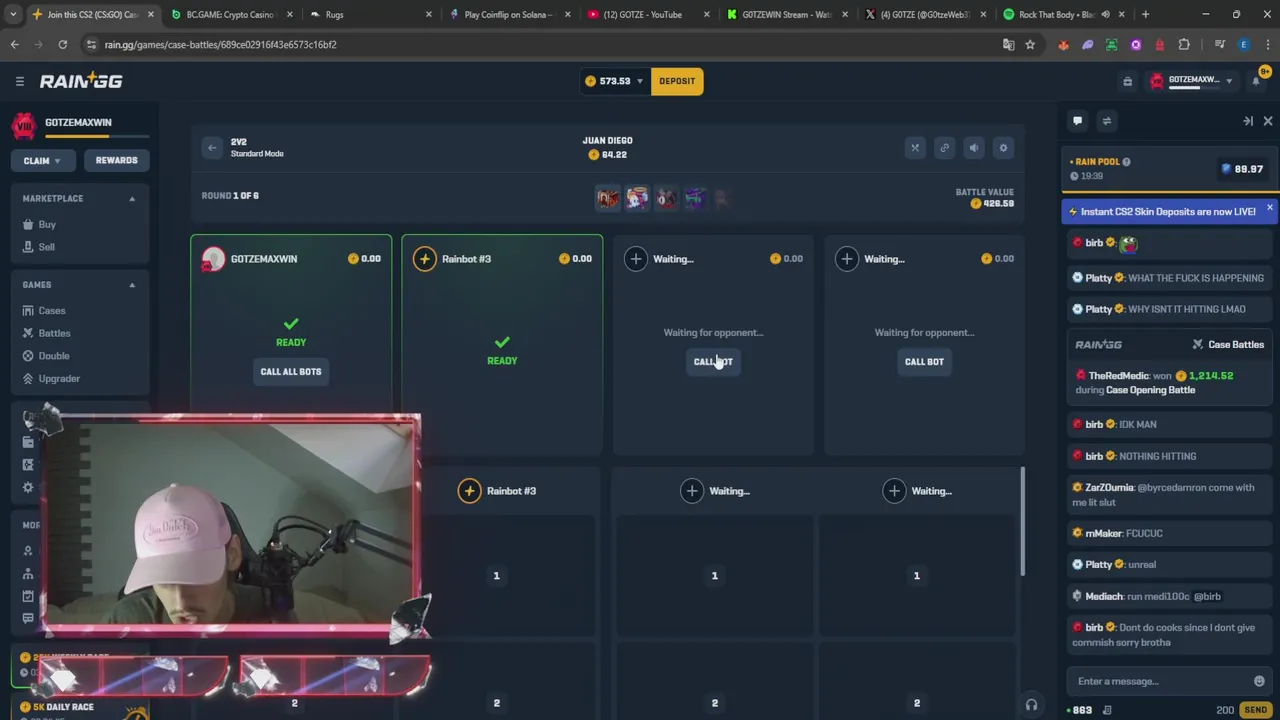Switch to the GOTZE YouTube tab
The width and height of the screenshot is (1280, 720).
[648, 15]
